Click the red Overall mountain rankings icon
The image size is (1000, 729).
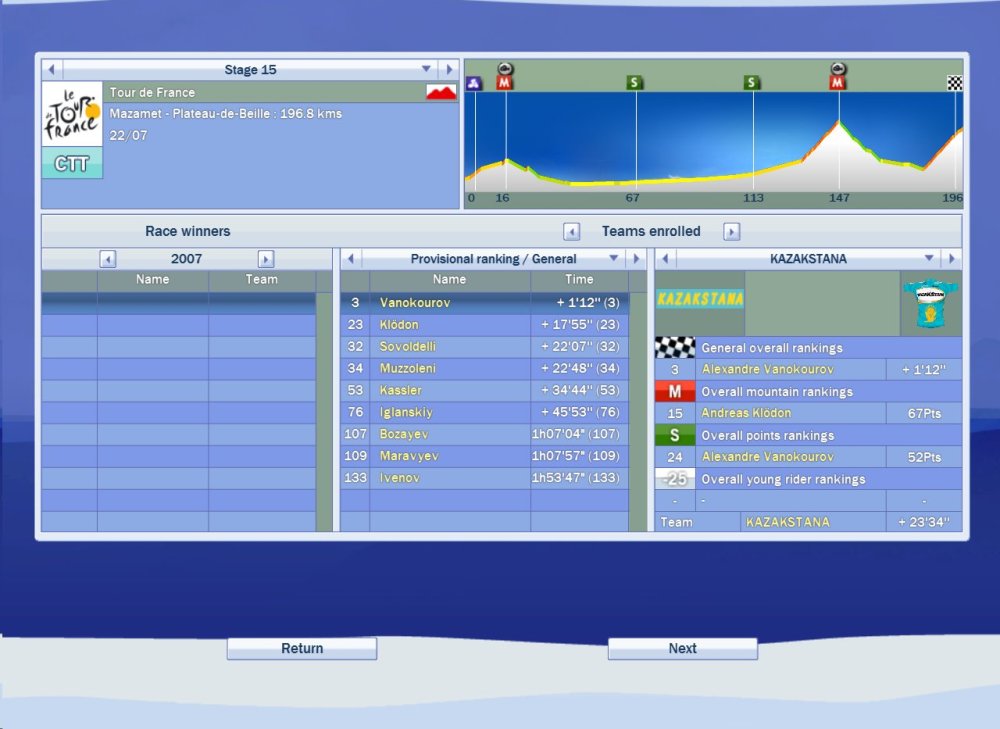674,392
